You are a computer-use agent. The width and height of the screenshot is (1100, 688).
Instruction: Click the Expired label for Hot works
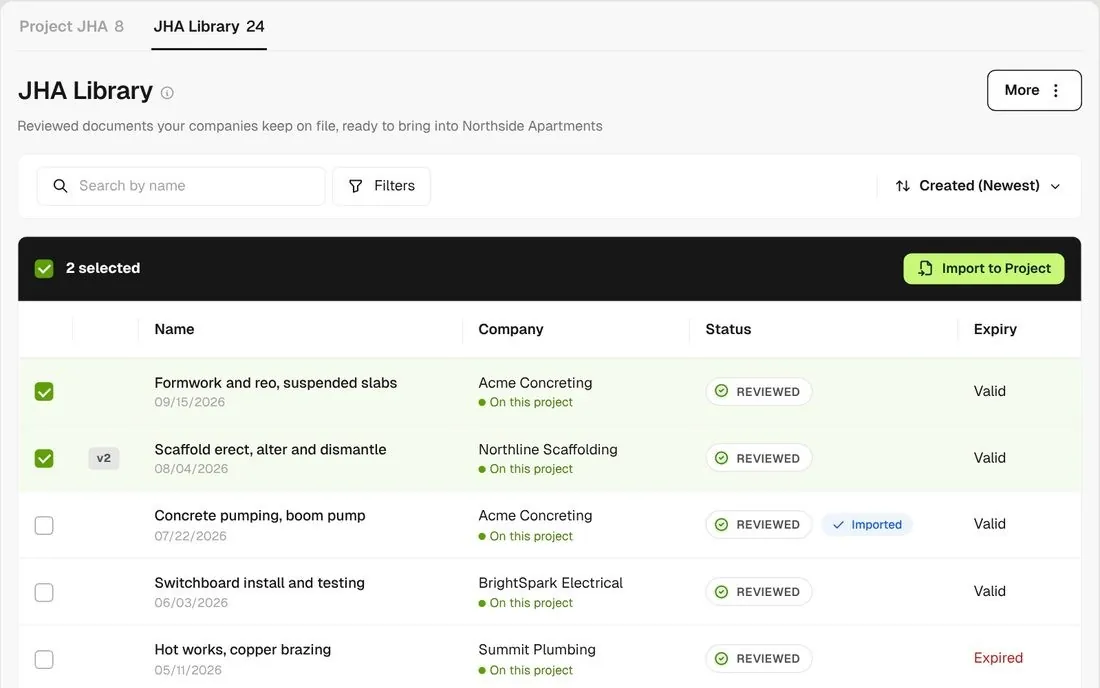click(x=998, y=658)
